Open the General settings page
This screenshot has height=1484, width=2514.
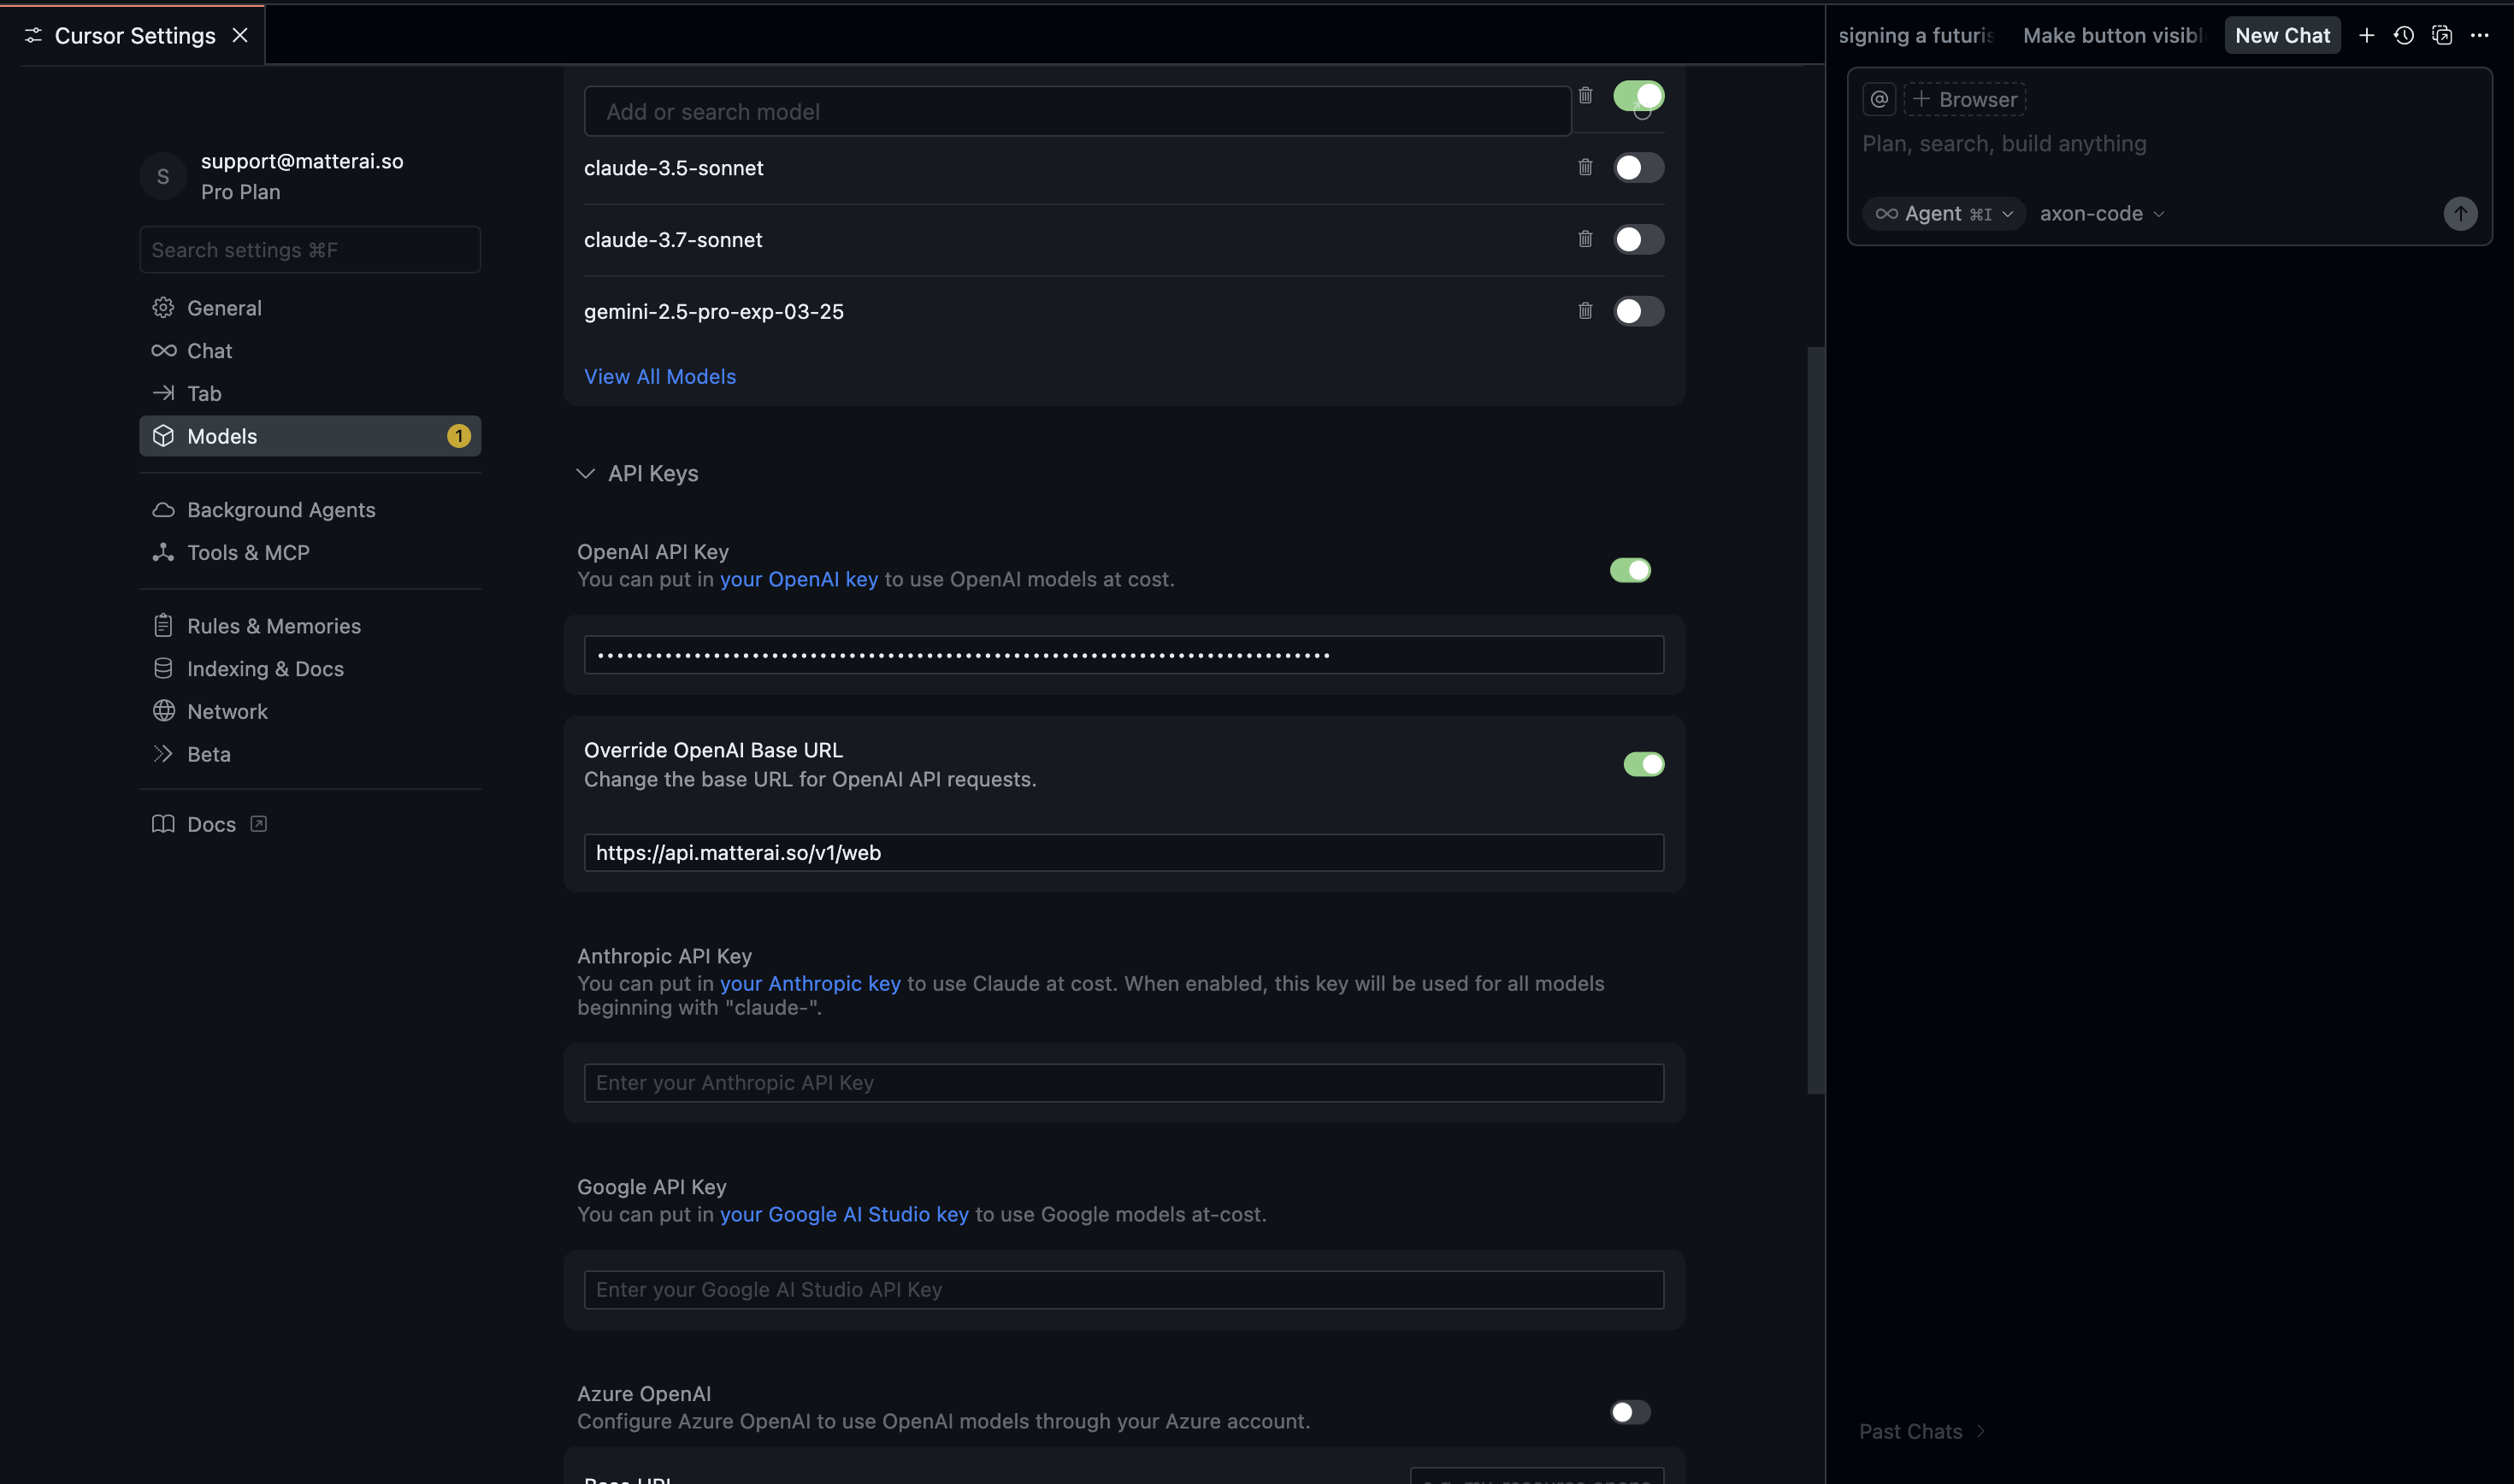click(224, 308)
